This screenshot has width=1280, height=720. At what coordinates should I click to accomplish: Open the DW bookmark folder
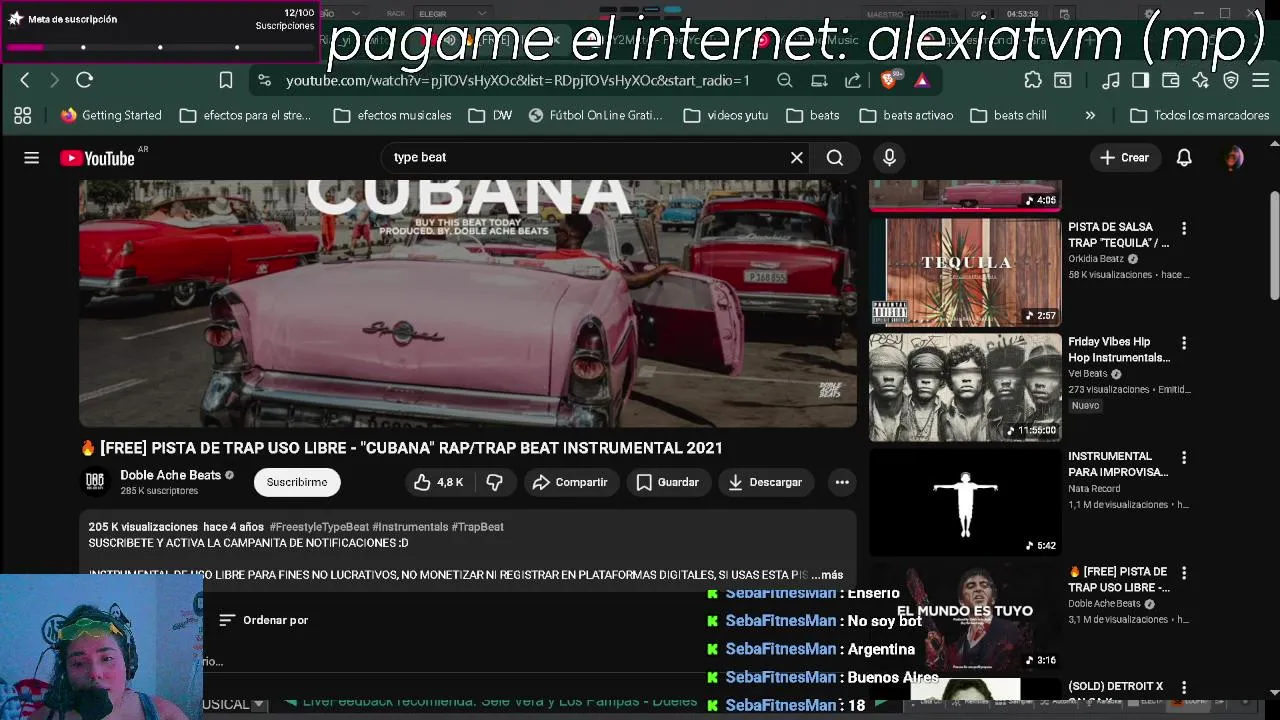click(x=491, y=115)
